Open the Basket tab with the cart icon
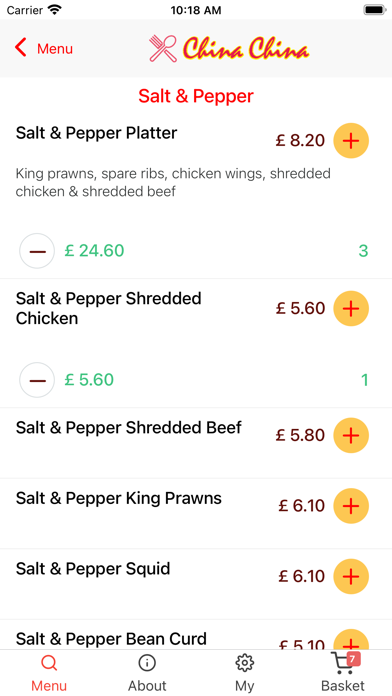Image resolution: width=392 pixels, height=696 pixels. [x=343, y=672]
